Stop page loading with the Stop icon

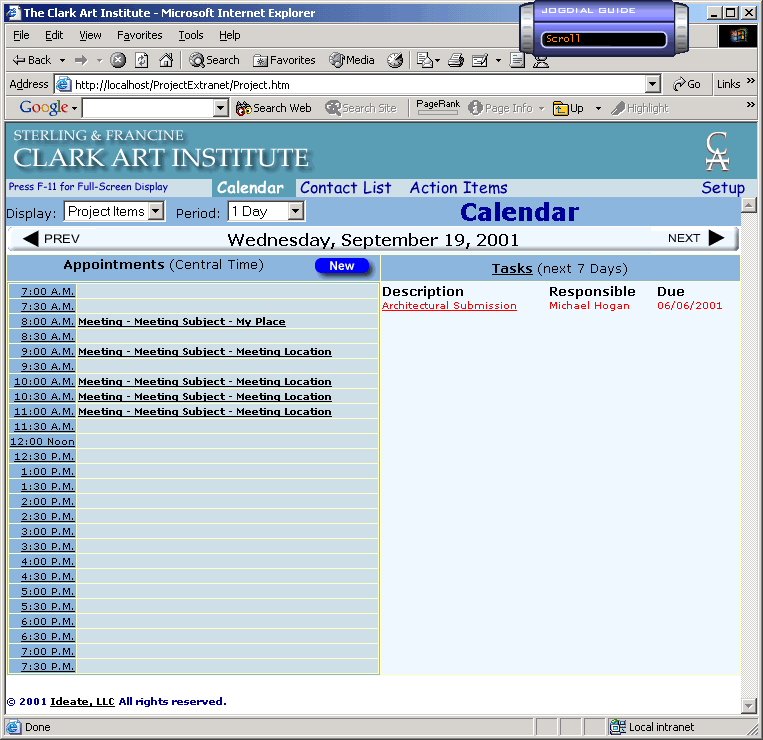(x=118, y=60)
